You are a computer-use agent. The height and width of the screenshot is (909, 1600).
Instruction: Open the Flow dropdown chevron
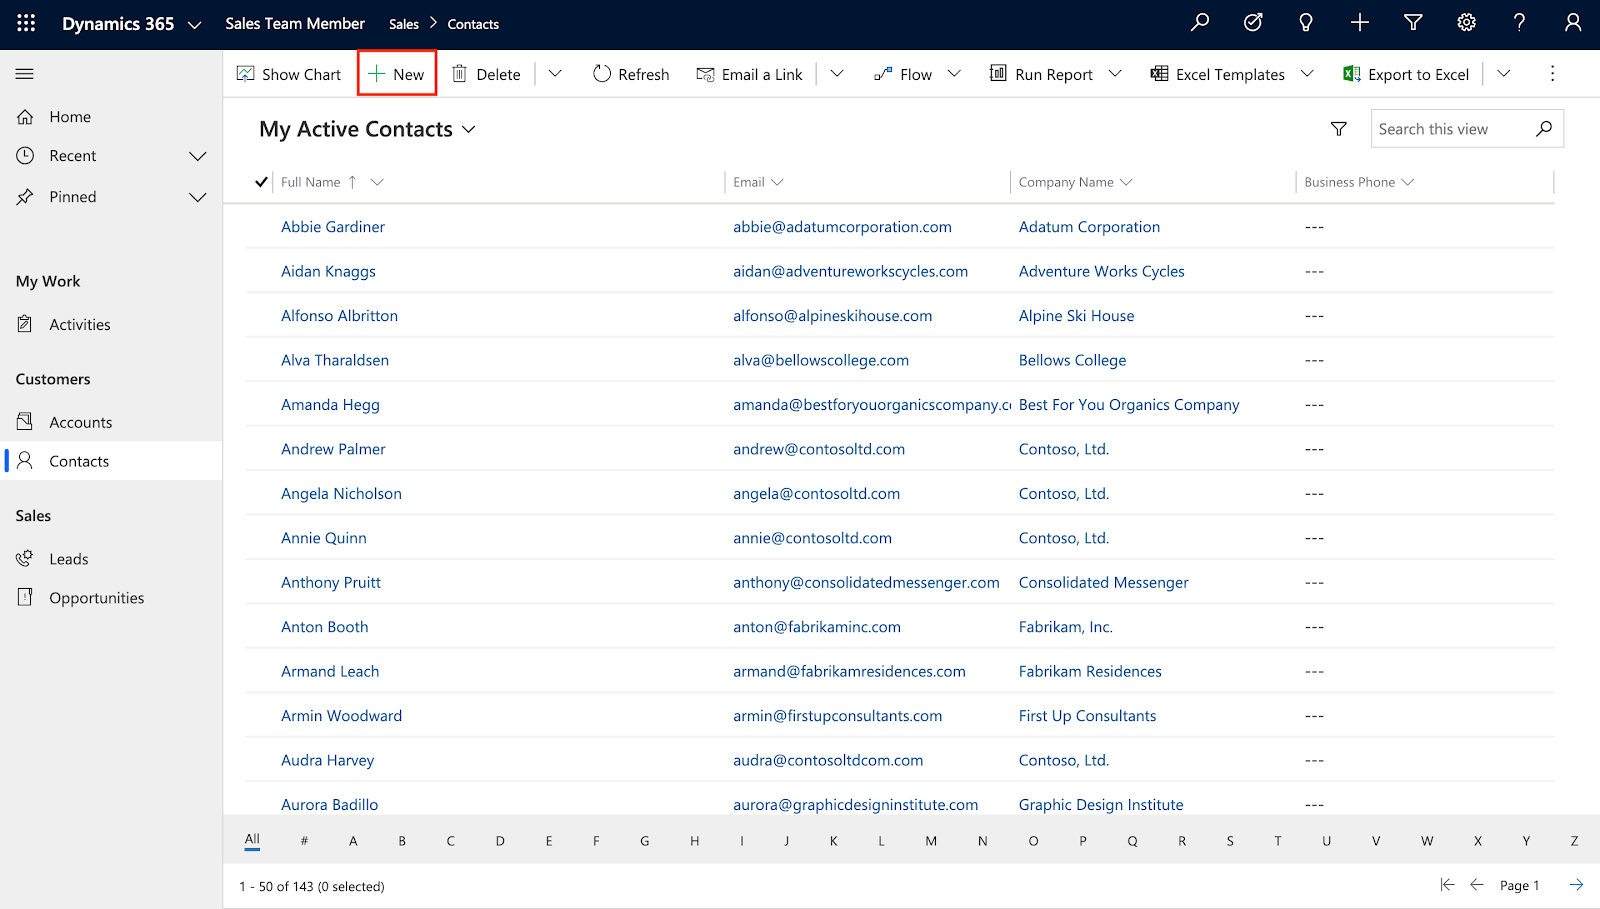954,73
